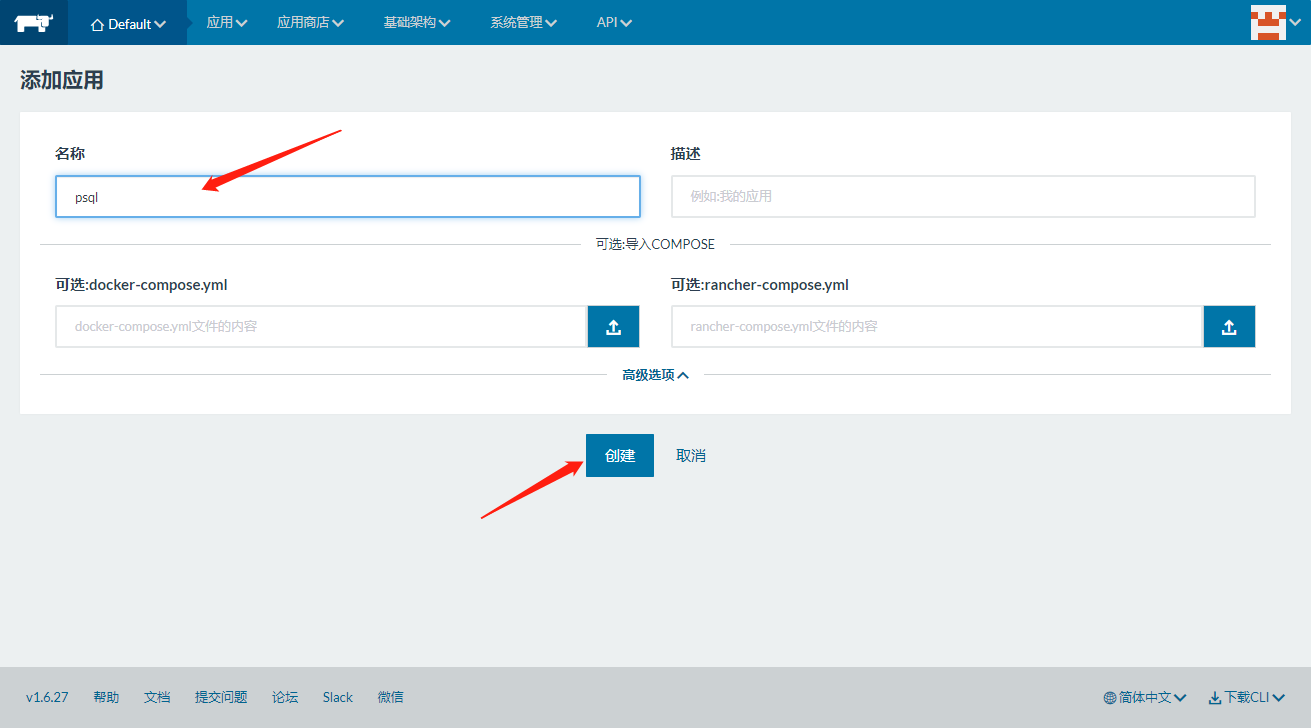
Task: Click the docker-compose.yml content field
Action: coord(321,327)
